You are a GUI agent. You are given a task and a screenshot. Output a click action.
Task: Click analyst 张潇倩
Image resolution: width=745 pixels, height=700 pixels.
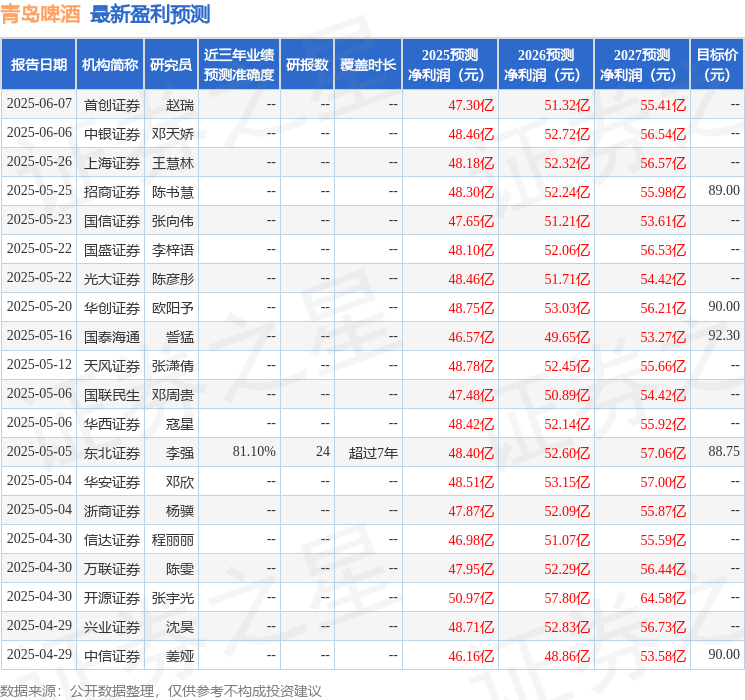pyautogui.click(x=172, y=365)
